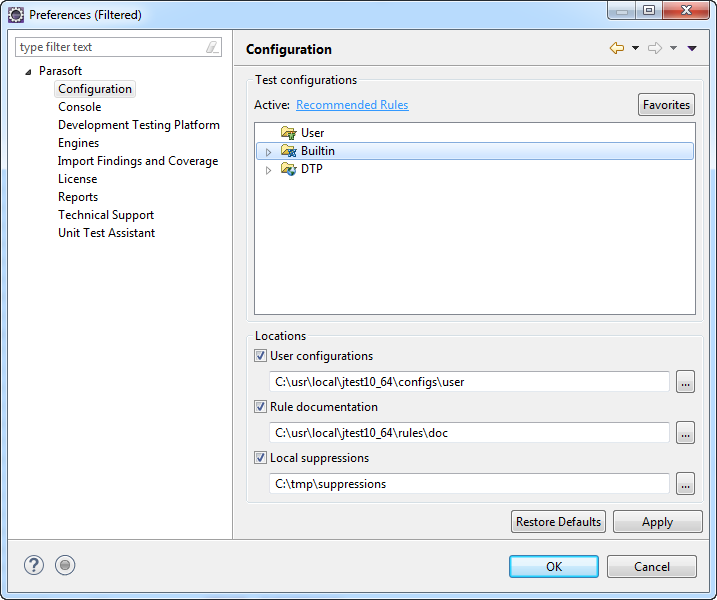Expand the DTP tree node
This screenshot has height=600, width=717.
268,170
